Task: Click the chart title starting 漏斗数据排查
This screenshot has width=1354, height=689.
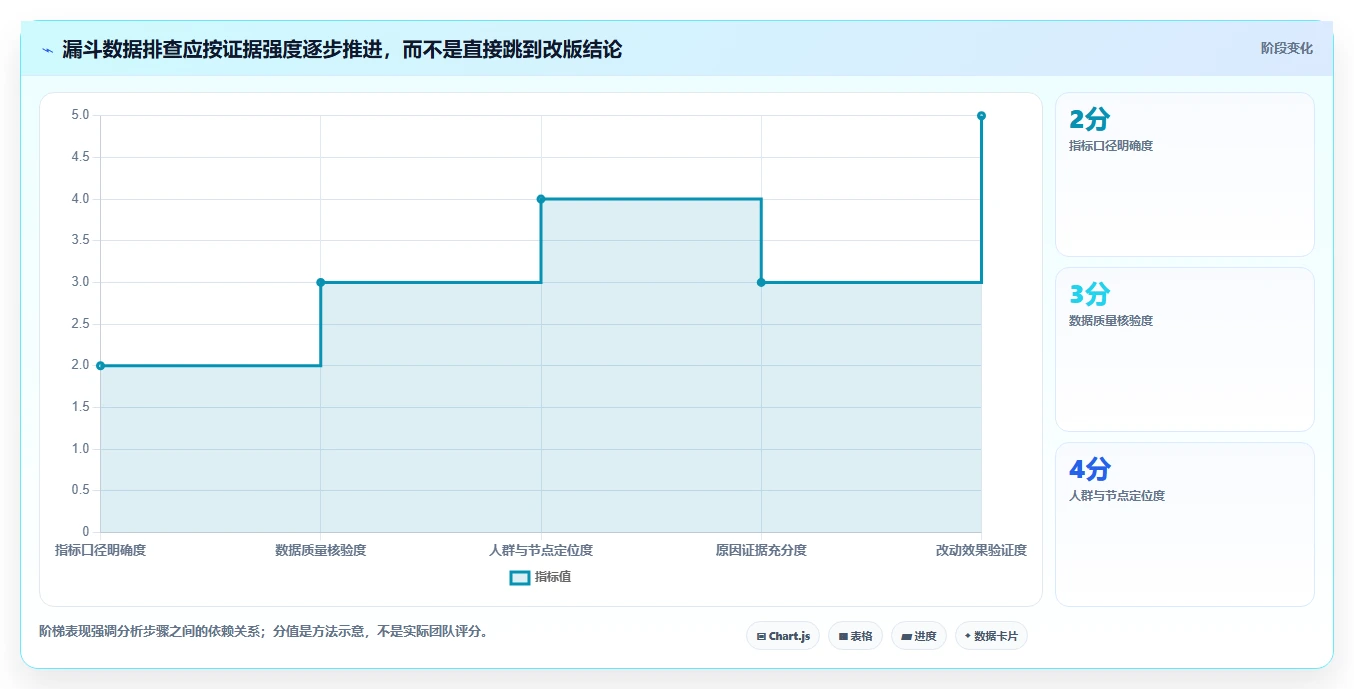Action: tap(342, 49)
